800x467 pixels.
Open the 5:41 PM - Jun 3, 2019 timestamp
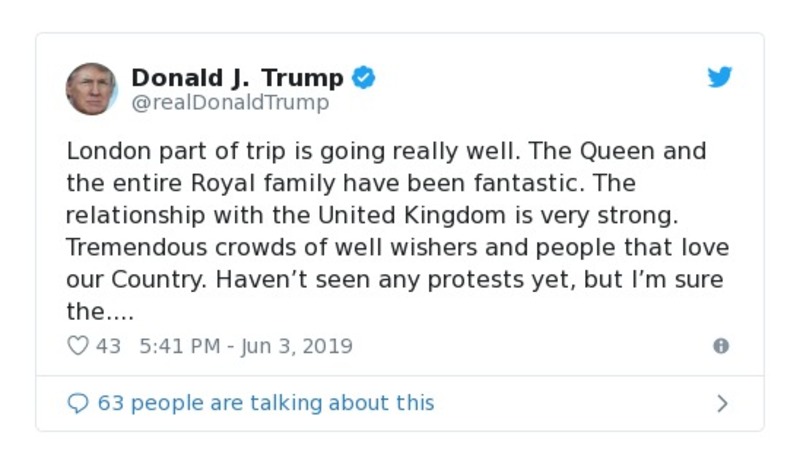tap(246, 346)
